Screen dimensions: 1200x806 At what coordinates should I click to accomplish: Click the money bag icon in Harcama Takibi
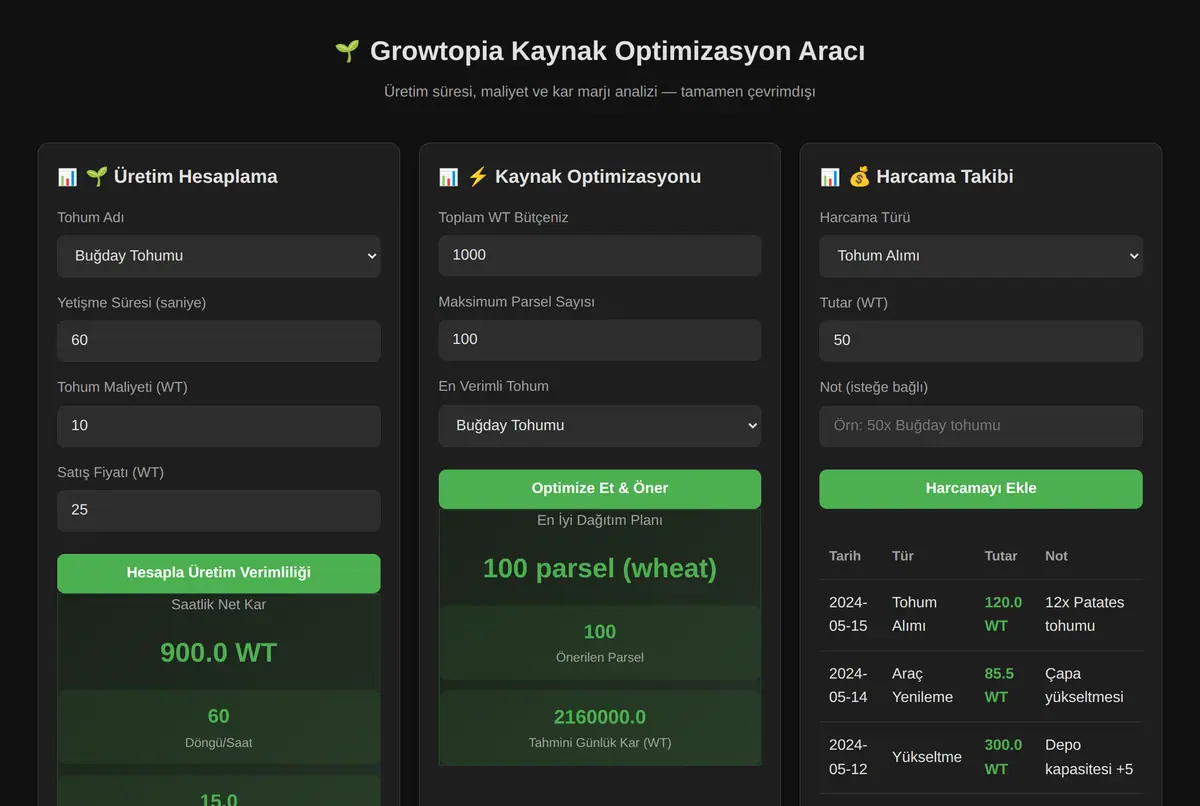coord(860,177)
